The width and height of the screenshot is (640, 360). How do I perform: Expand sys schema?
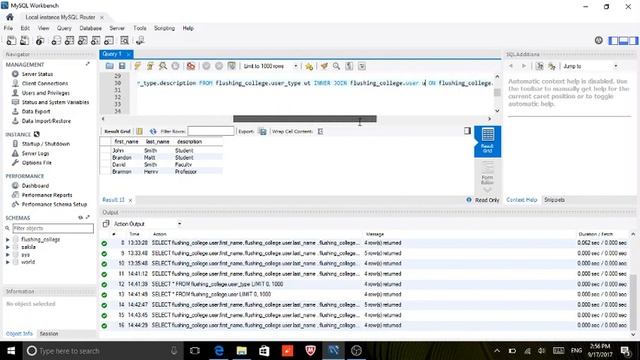click(8, 255)
